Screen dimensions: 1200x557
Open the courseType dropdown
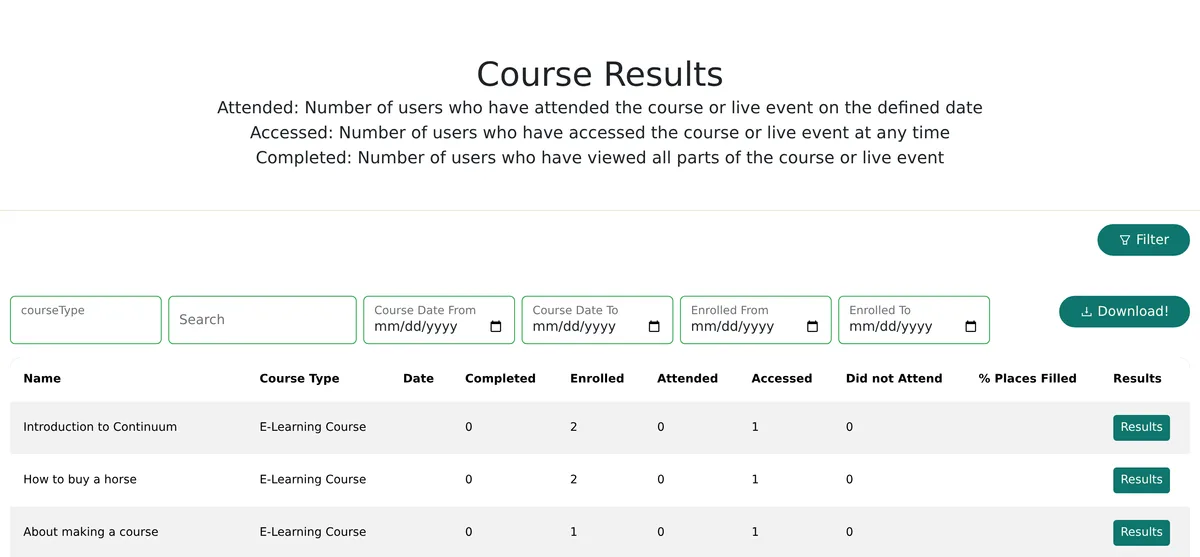(86, 320)
